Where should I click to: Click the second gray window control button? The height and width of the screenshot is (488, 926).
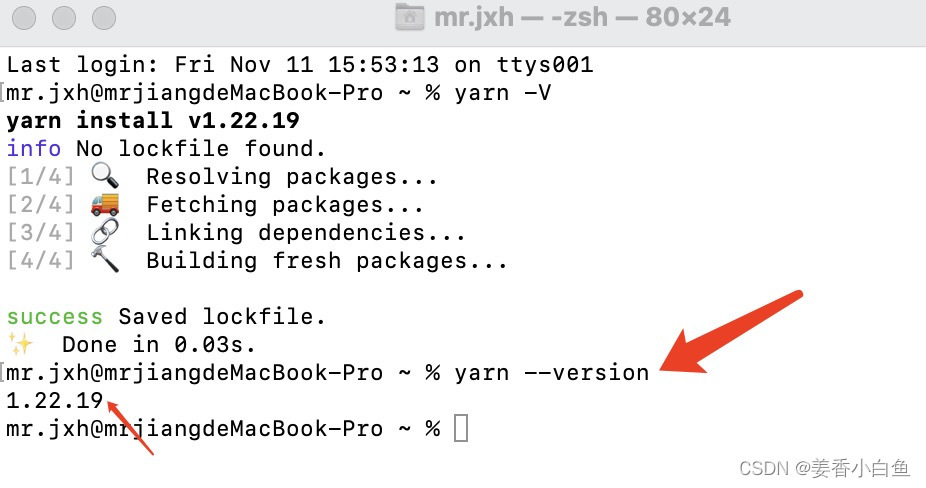[64, 18]
